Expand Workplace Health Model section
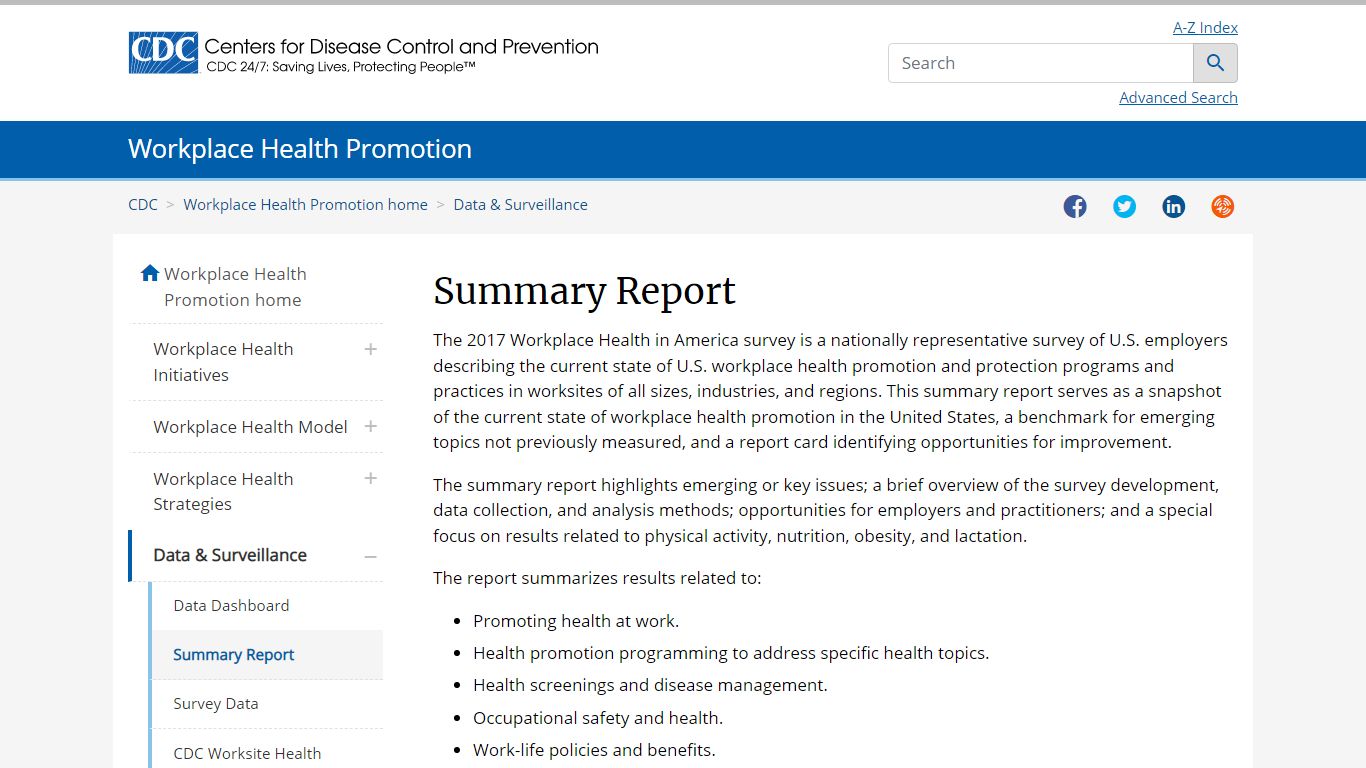This screenshot has height=768, width=1366. tap(370, 427)
